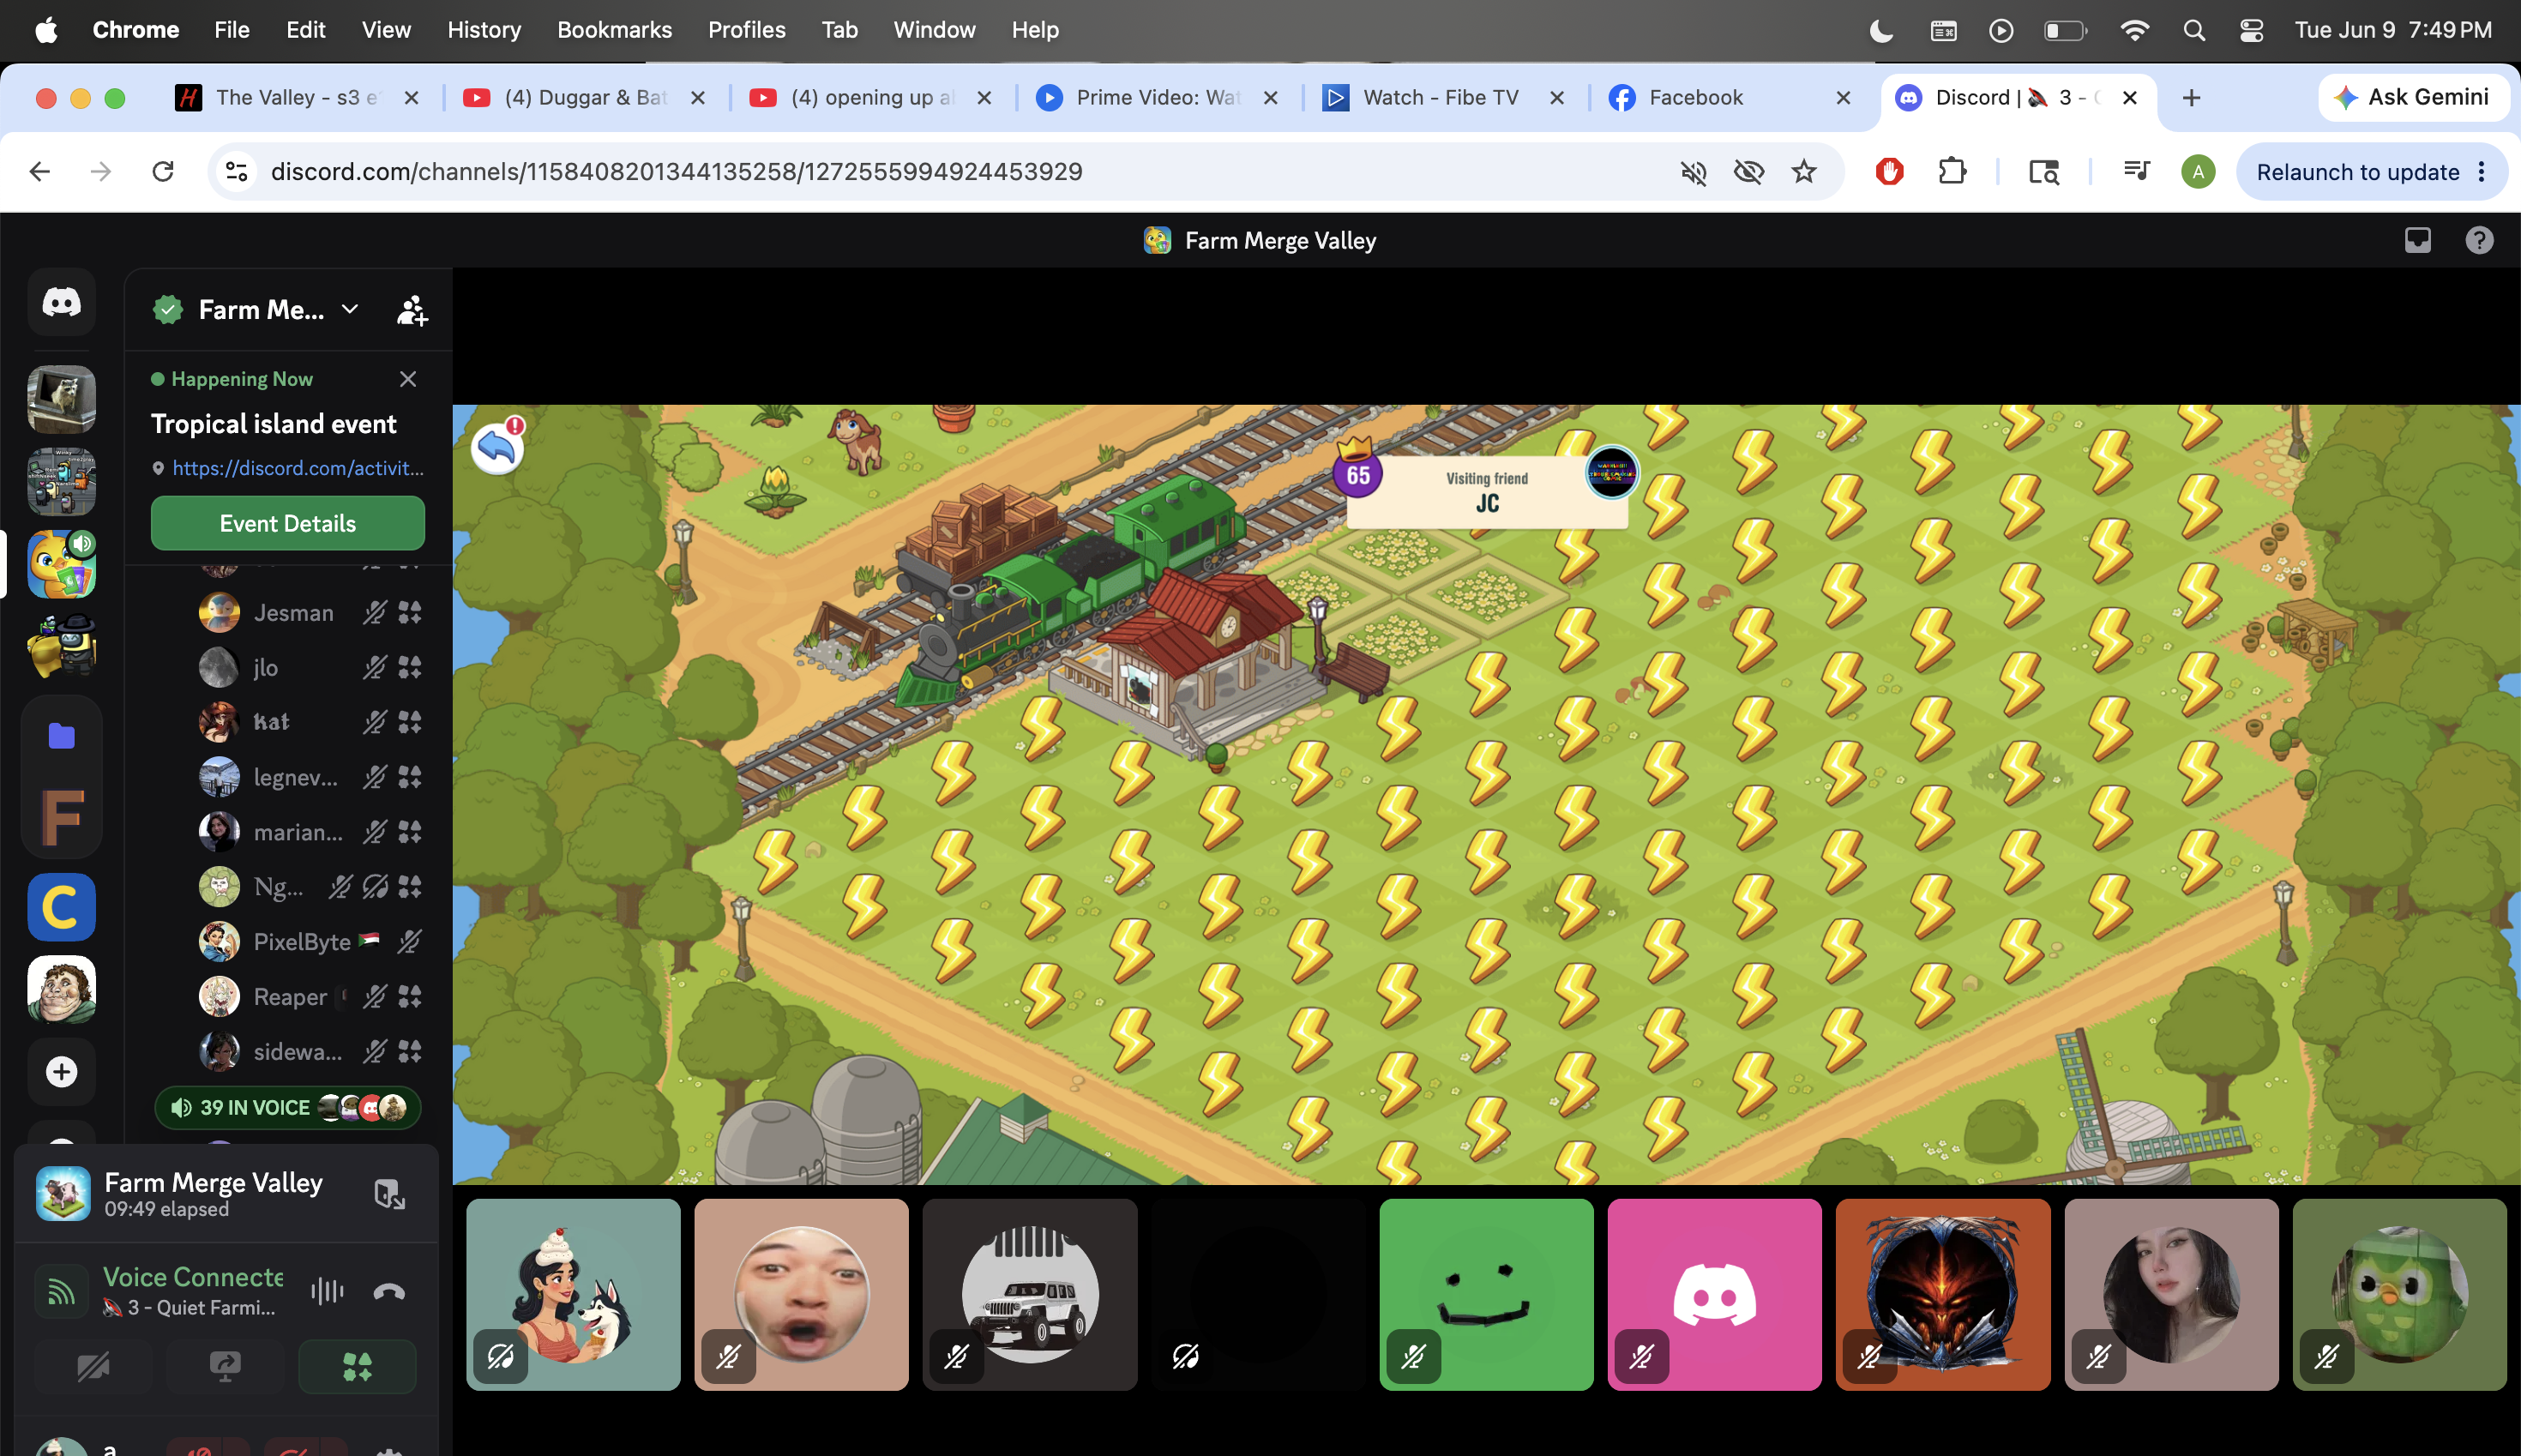Screen dimensions: 2521x1456
Task: Open the Relaunch to update menu
Action: [2371, 172]
